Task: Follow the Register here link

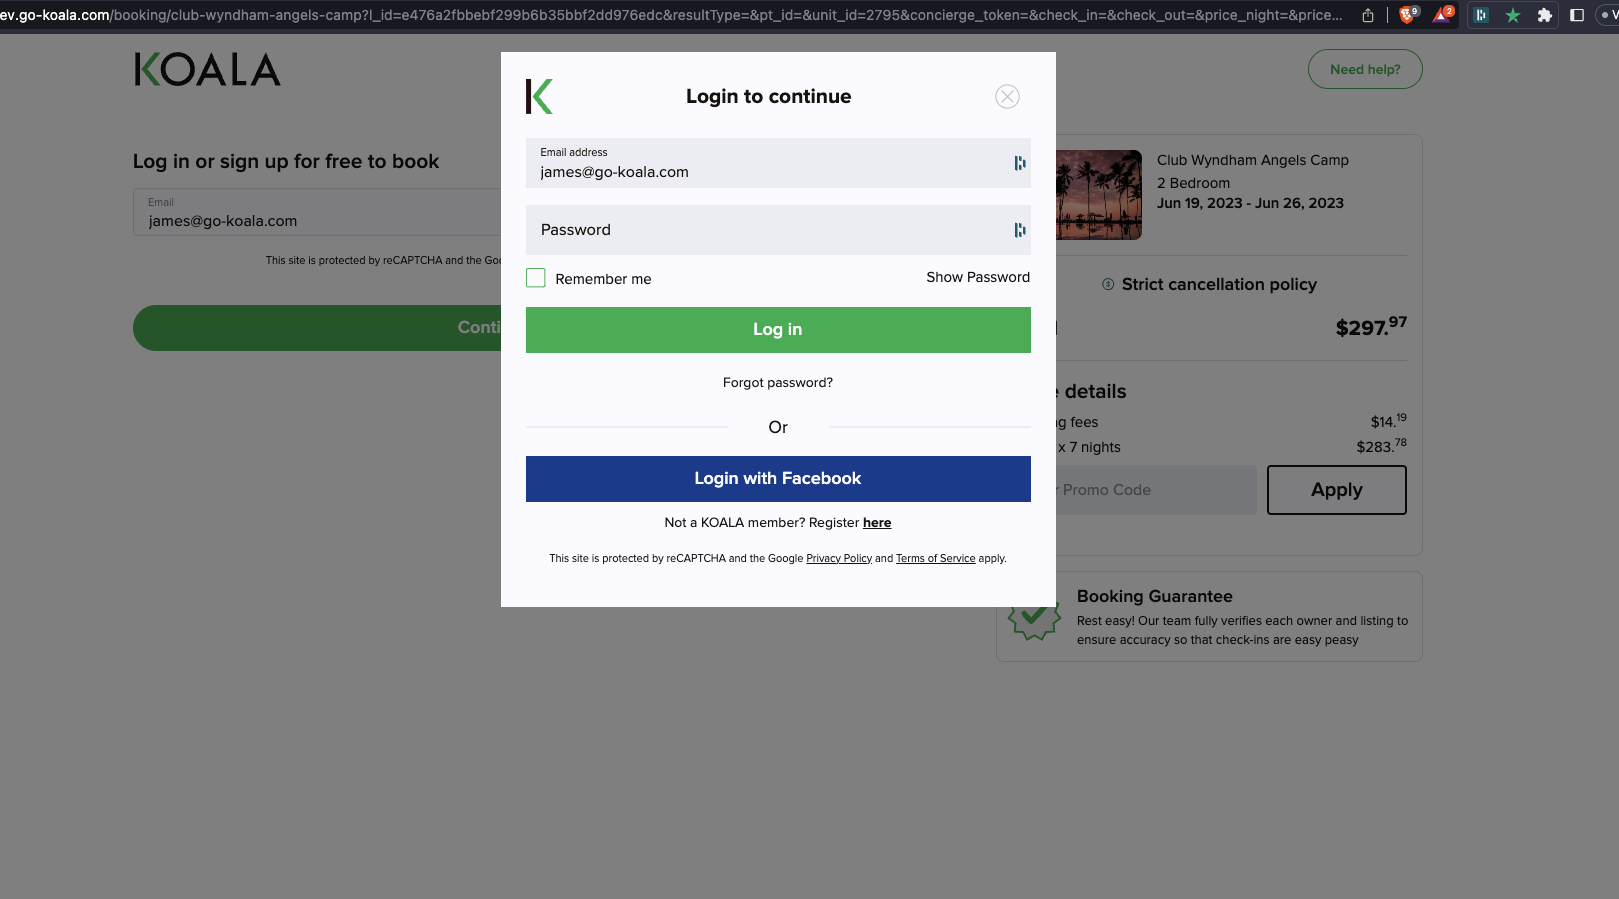Action: (x=877, y=522)
